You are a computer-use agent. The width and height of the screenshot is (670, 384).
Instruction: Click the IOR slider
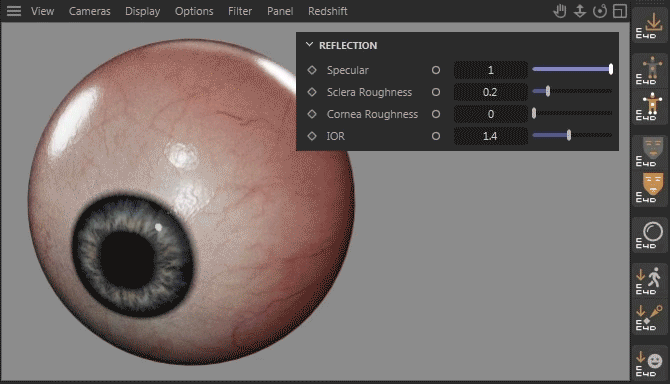pyautogui.click(x=572, y=135)
